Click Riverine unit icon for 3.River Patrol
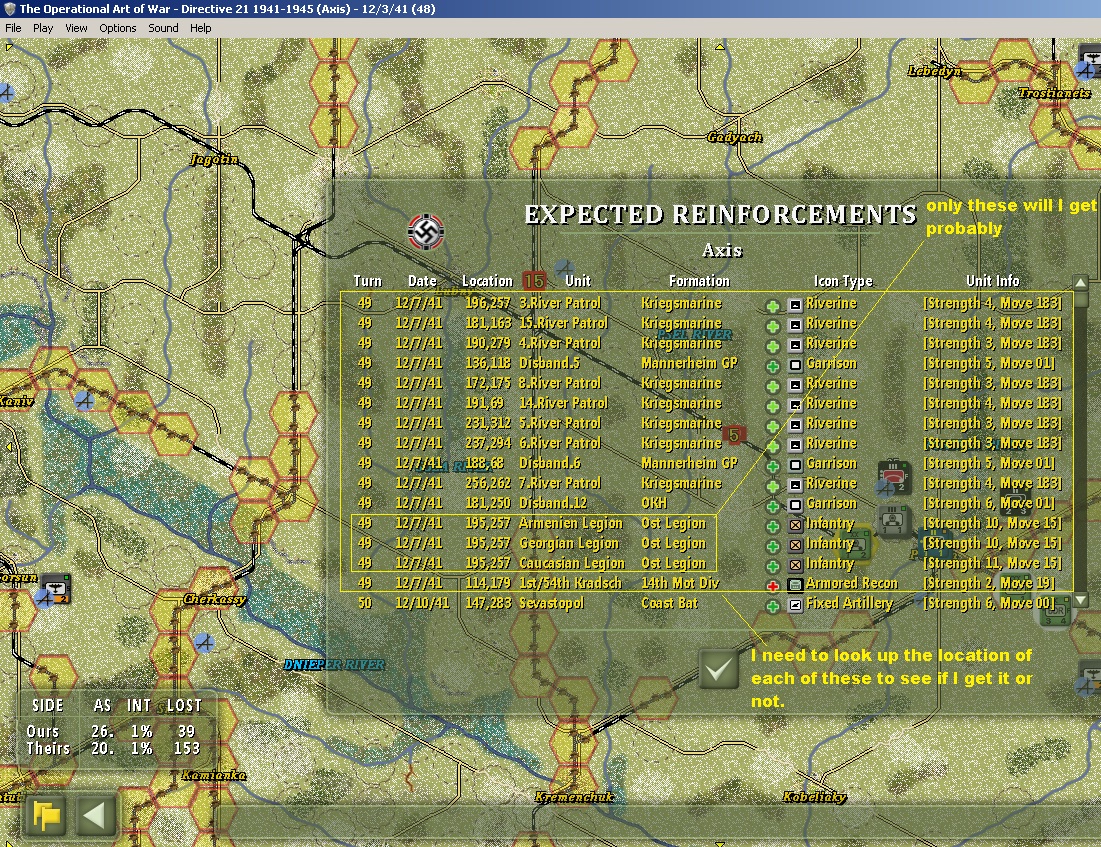 coord(795,305)
